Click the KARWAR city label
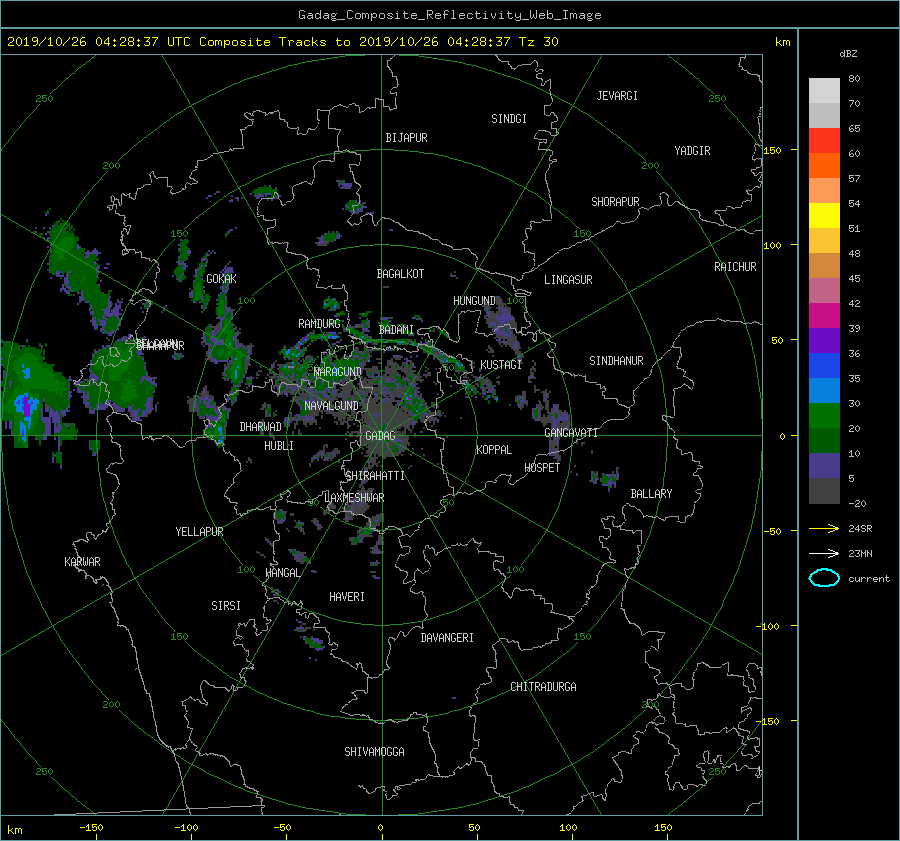This screenshot has height=841, width=900. [x=82, y=562]
